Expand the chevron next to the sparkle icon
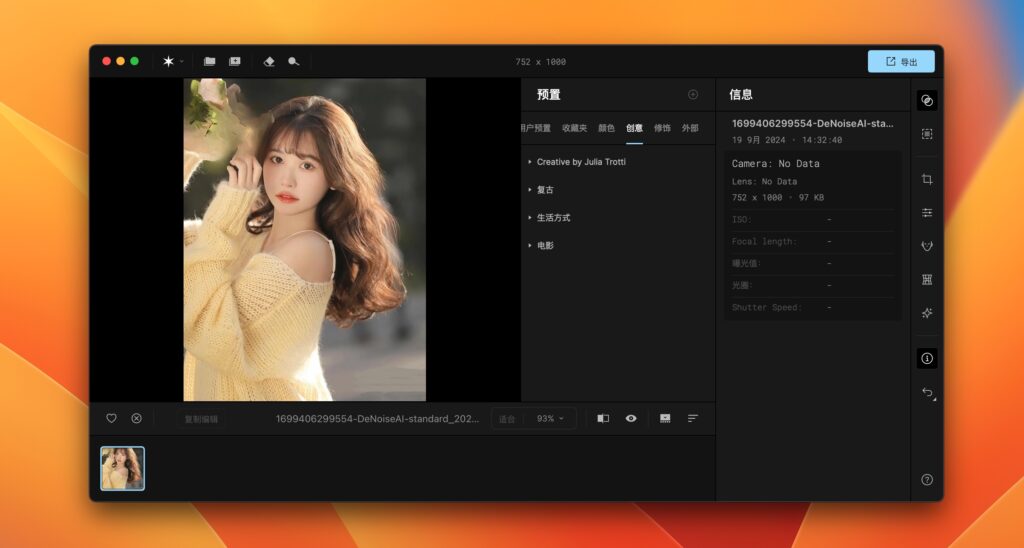This screenshot has height=548, width=1024. (182, 61)
